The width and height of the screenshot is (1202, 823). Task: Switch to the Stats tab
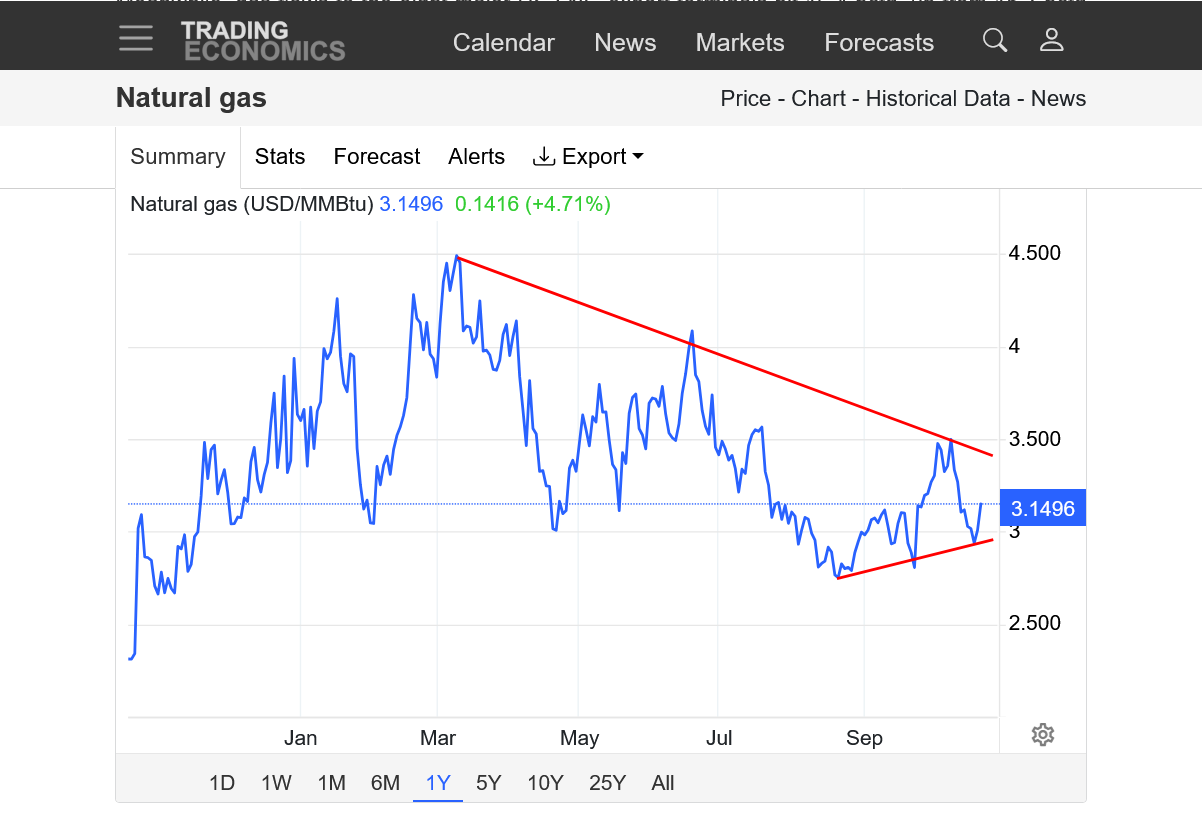click(x=280, y=157)
